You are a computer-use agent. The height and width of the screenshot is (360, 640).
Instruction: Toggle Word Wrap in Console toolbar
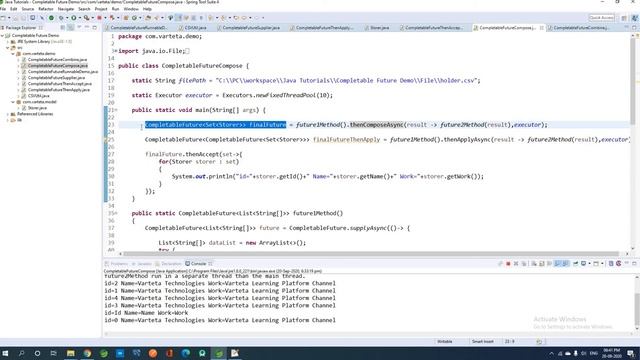click(x=549, y=264)
